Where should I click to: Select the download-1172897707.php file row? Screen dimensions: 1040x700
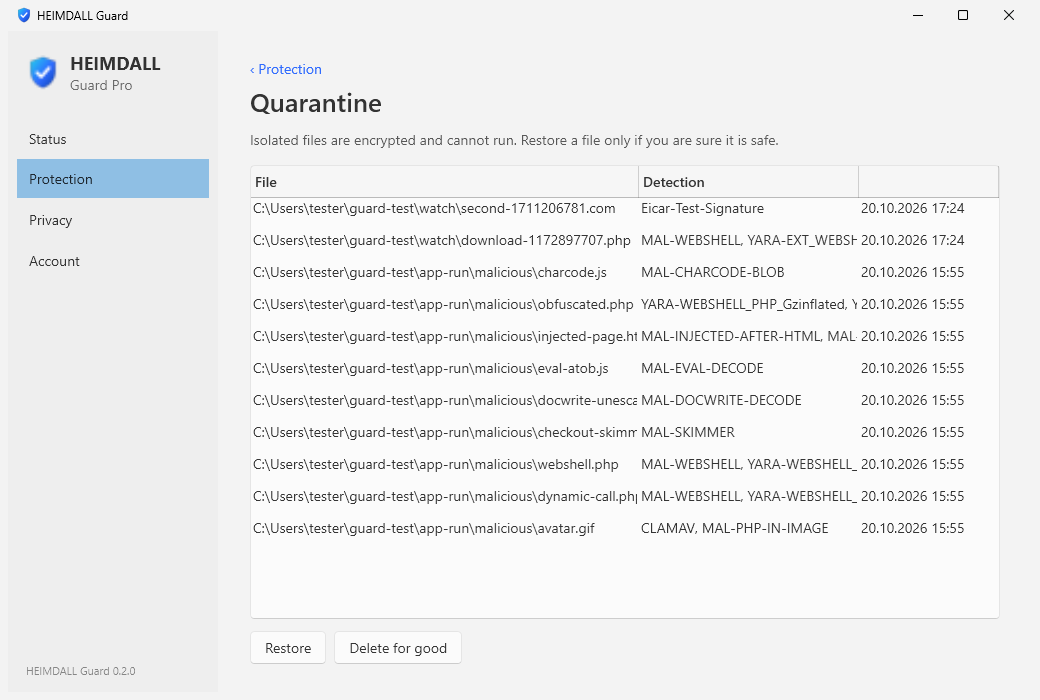pos(625,240)
